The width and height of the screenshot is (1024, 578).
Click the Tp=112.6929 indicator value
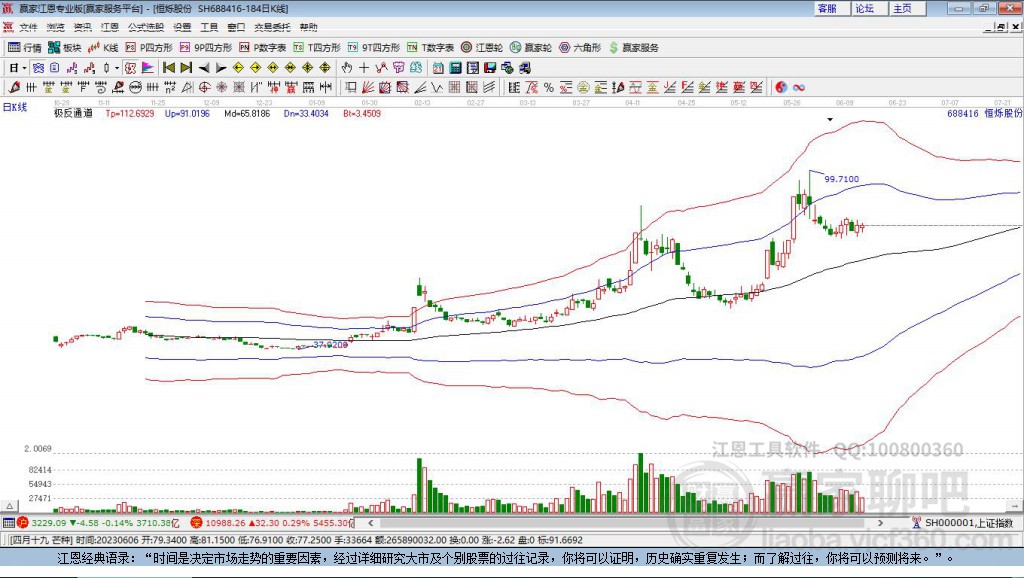[130, 113]
